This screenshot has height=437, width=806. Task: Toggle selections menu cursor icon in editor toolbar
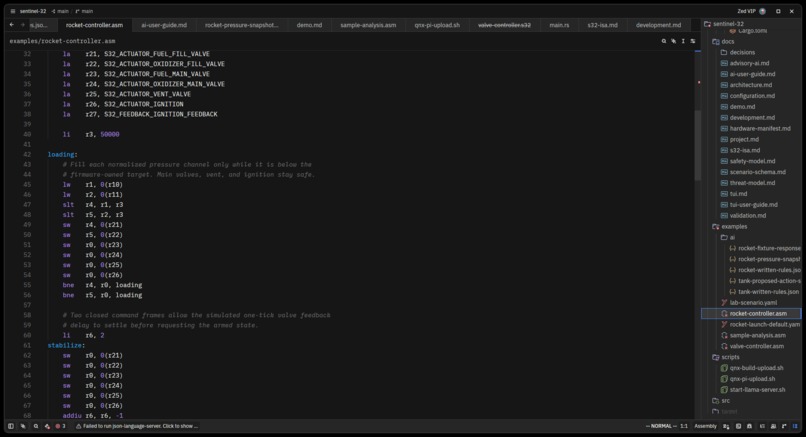pyautogui.click(x=683, y=41)
